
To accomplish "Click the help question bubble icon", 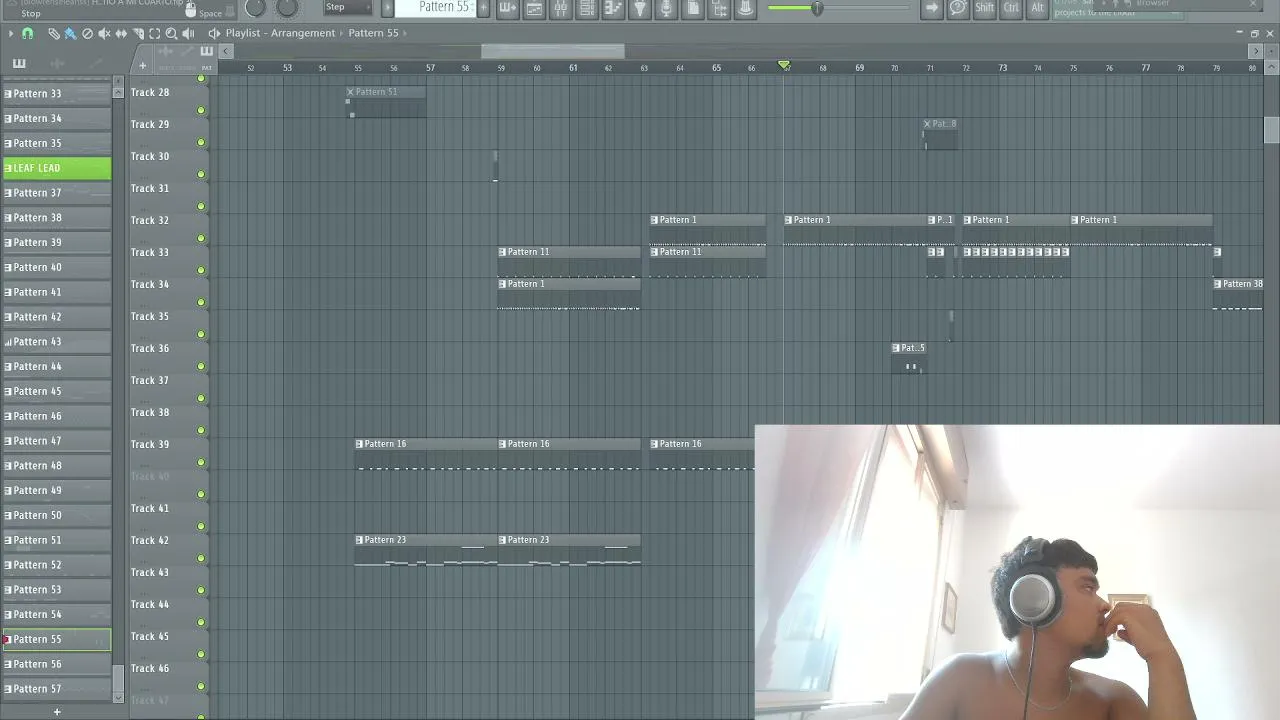I will point(958,8).
